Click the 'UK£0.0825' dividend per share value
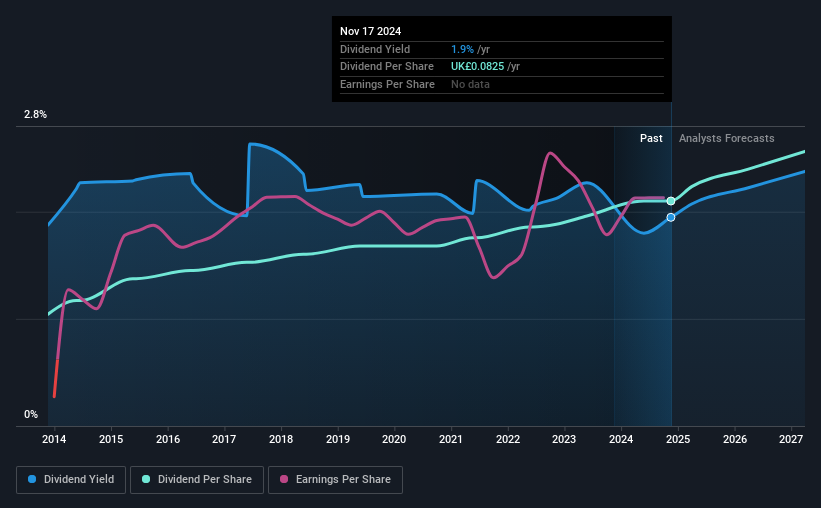This screenshot has width=821, height=508. point(478,67)
